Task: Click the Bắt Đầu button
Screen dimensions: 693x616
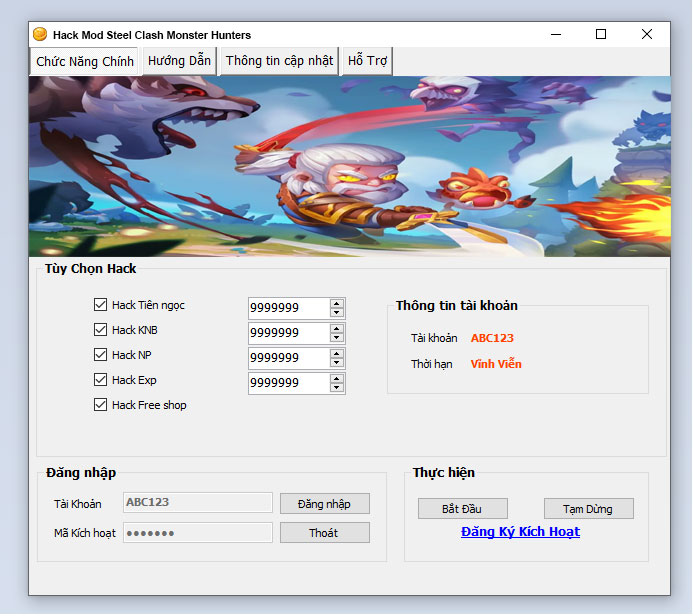Action: pos(463,509)
